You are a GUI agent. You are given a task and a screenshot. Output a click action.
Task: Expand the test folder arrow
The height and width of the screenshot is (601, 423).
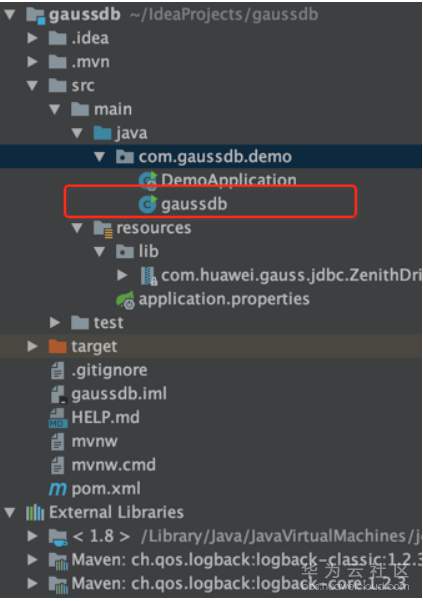[x=55, y=323]
